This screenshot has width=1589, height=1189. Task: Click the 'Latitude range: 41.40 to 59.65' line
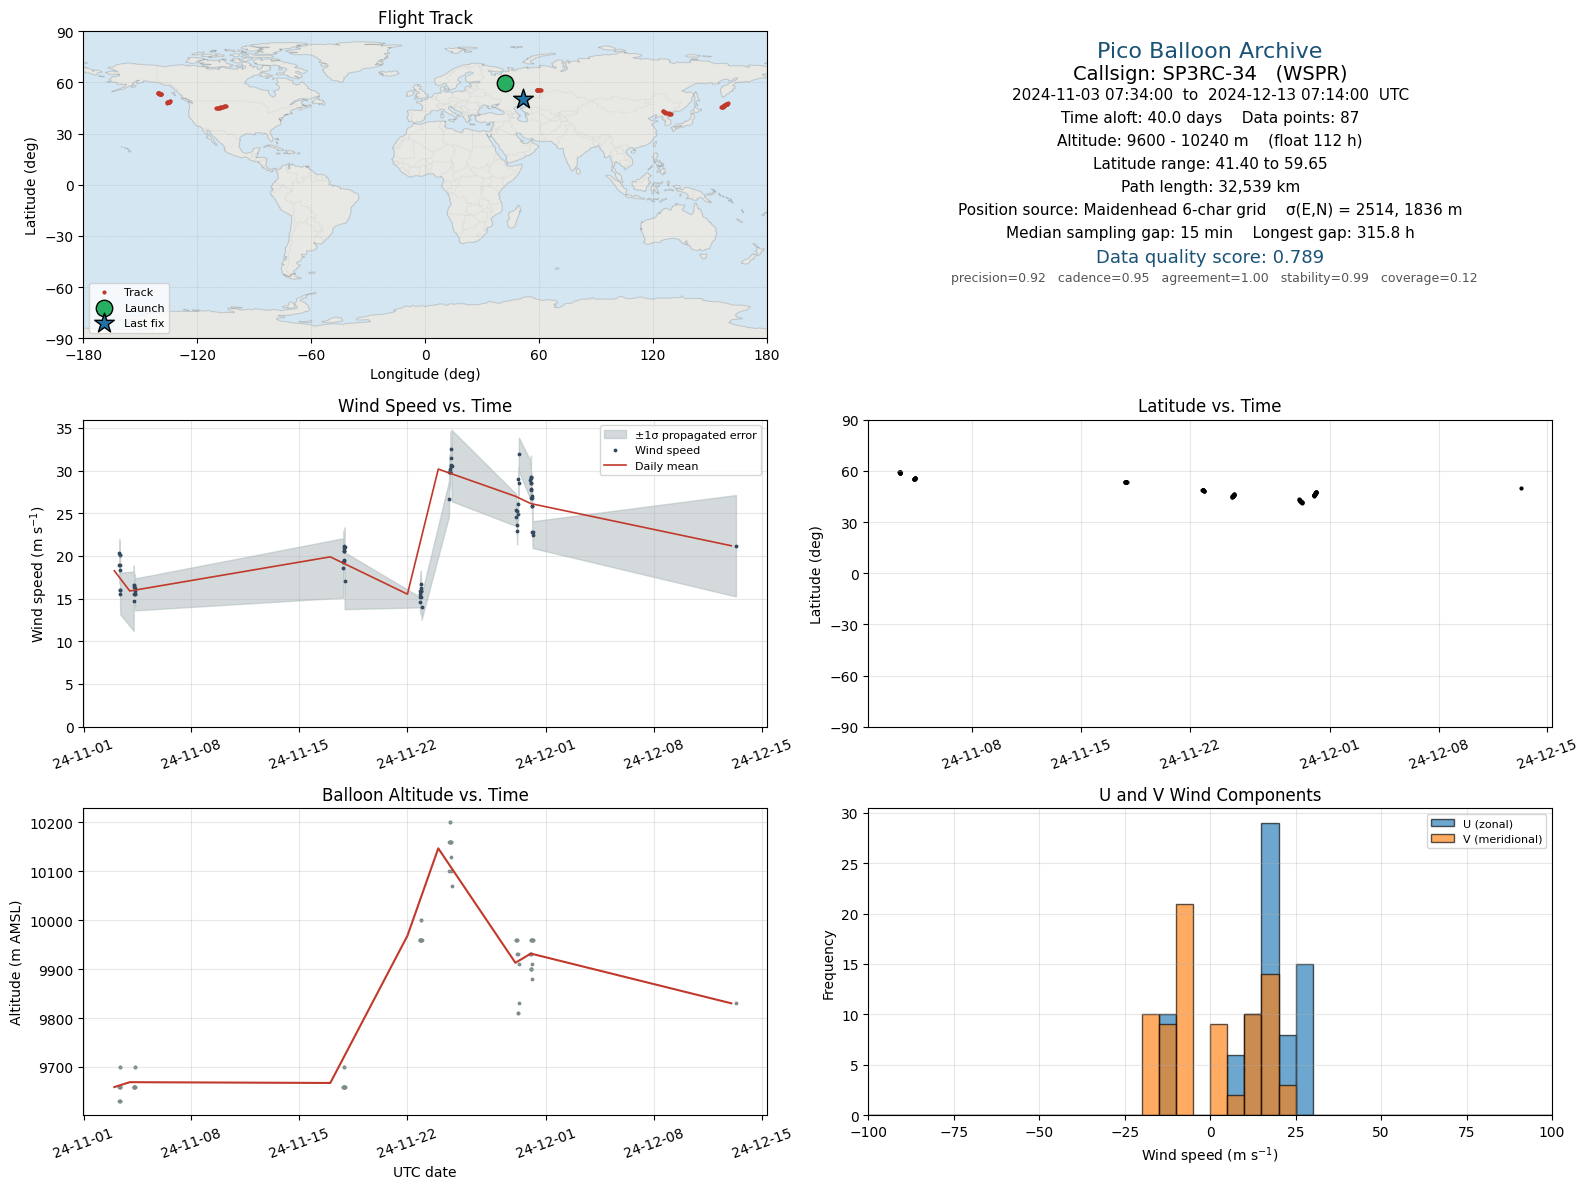1210,164
